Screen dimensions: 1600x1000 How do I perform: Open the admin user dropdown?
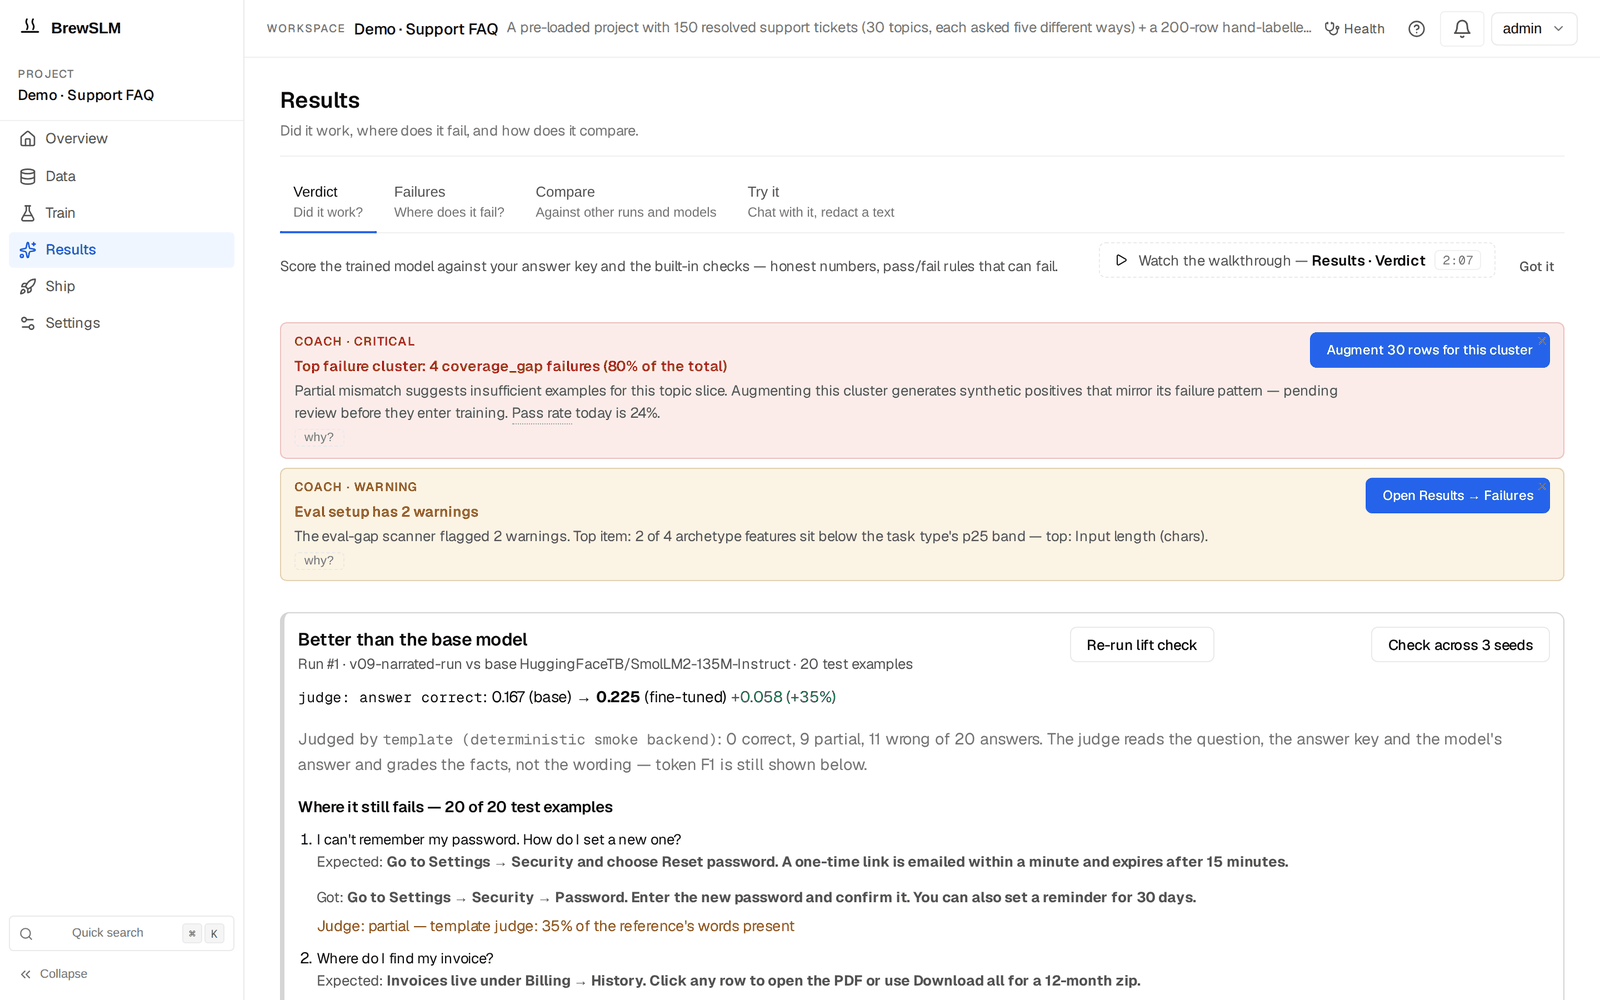[x=1533, y=29]
